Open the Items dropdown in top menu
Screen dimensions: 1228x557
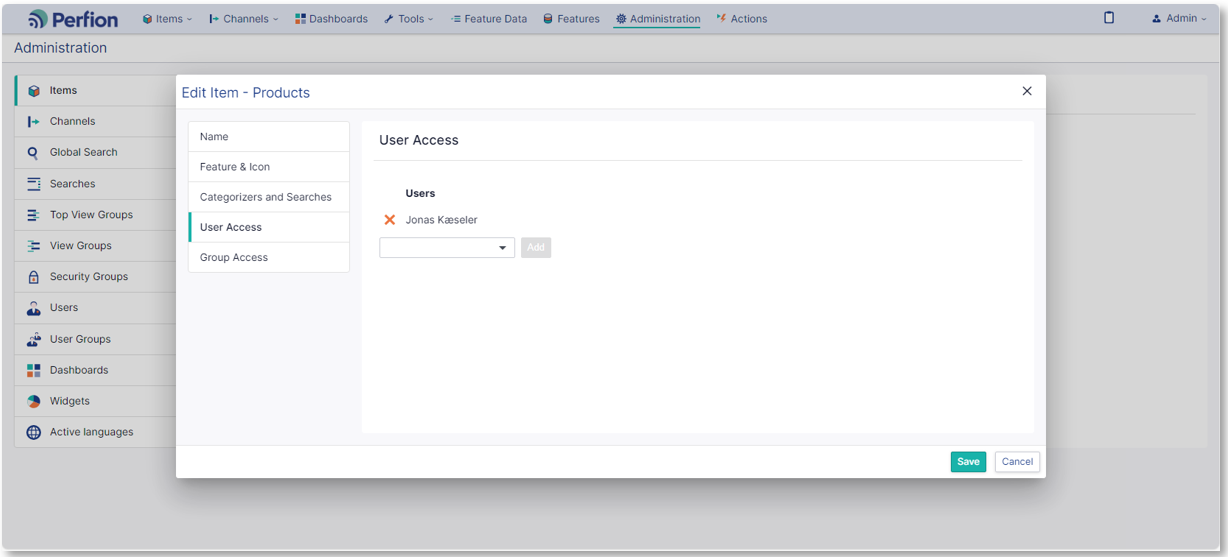click(x=167, y=19)
